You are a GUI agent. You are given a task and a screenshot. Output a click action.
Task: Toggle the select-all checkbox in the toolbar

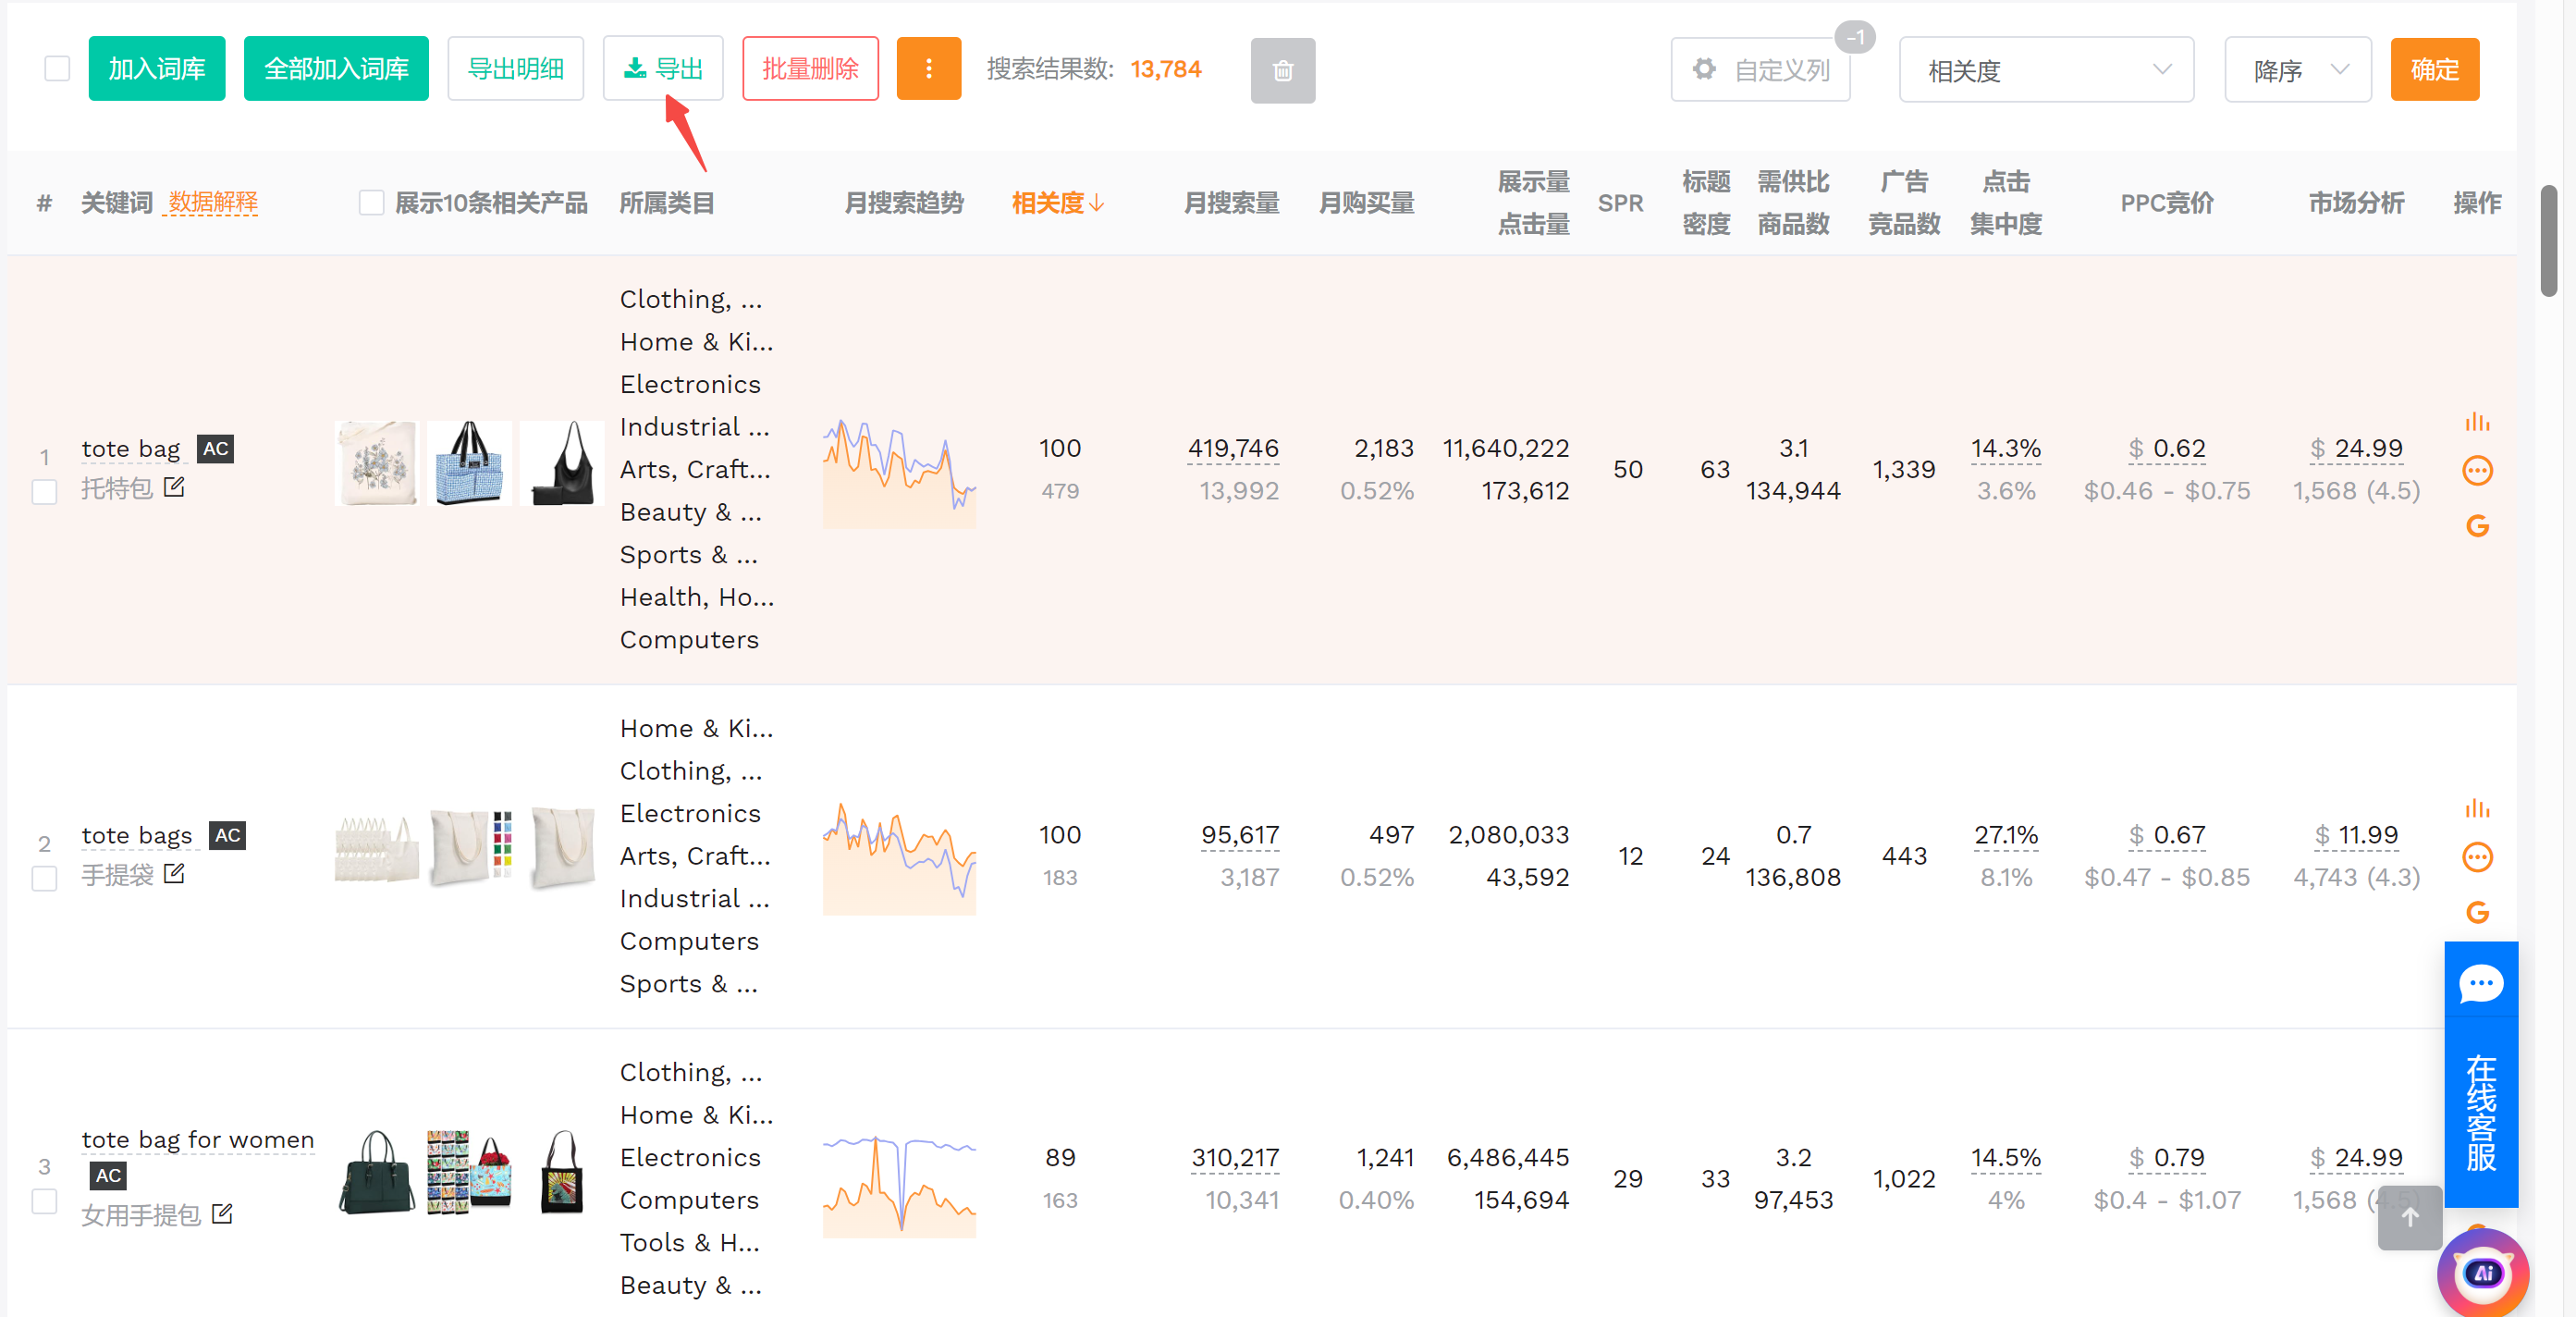tap(57, 69)
